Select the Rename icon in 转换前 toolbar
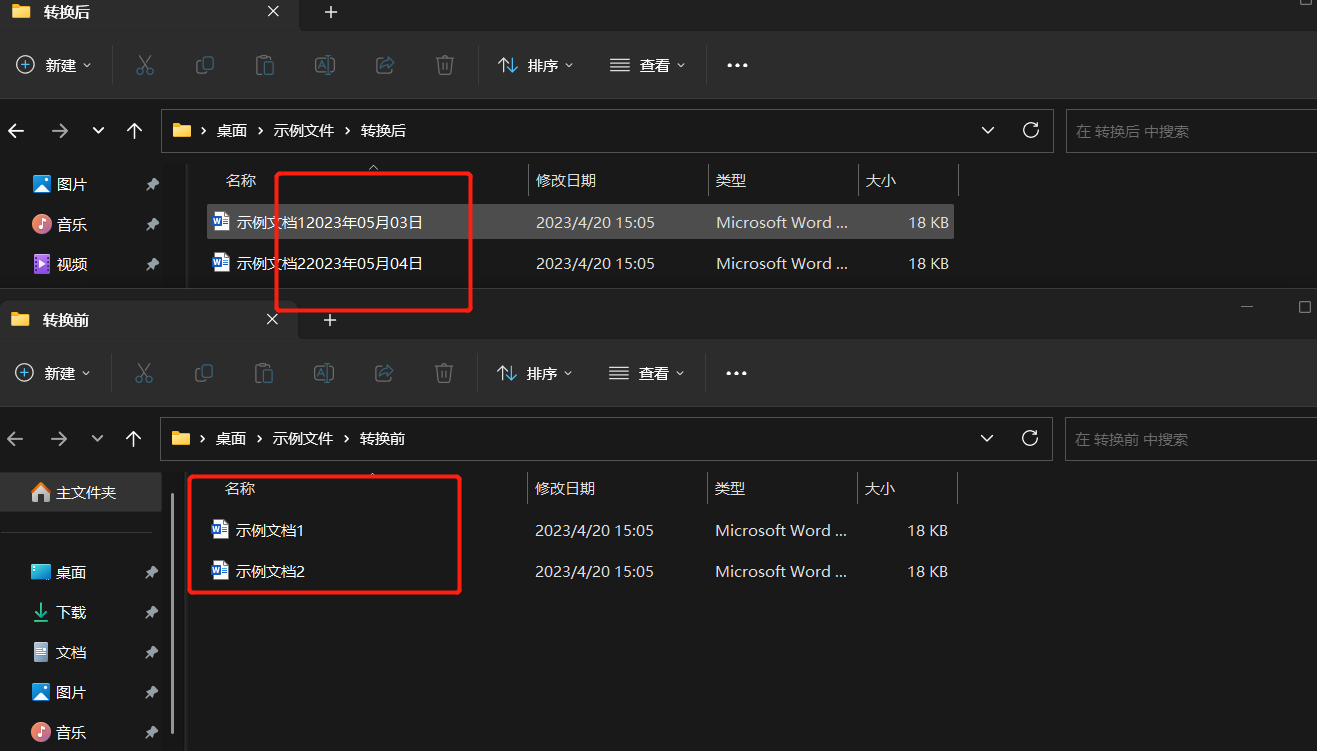Image resolution: width=1317 pixels, height=751 pixels. pyautogui.click(x=323, y=373)
